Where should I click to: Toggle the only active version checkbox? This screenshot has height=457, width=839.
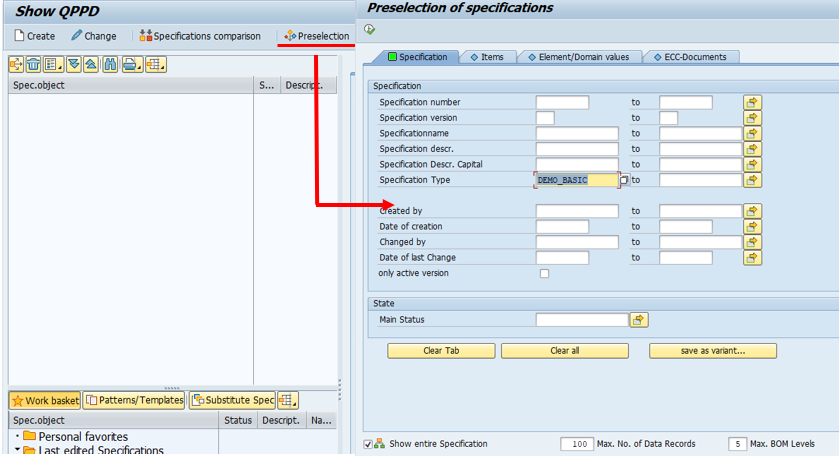(x=544, y=273)
